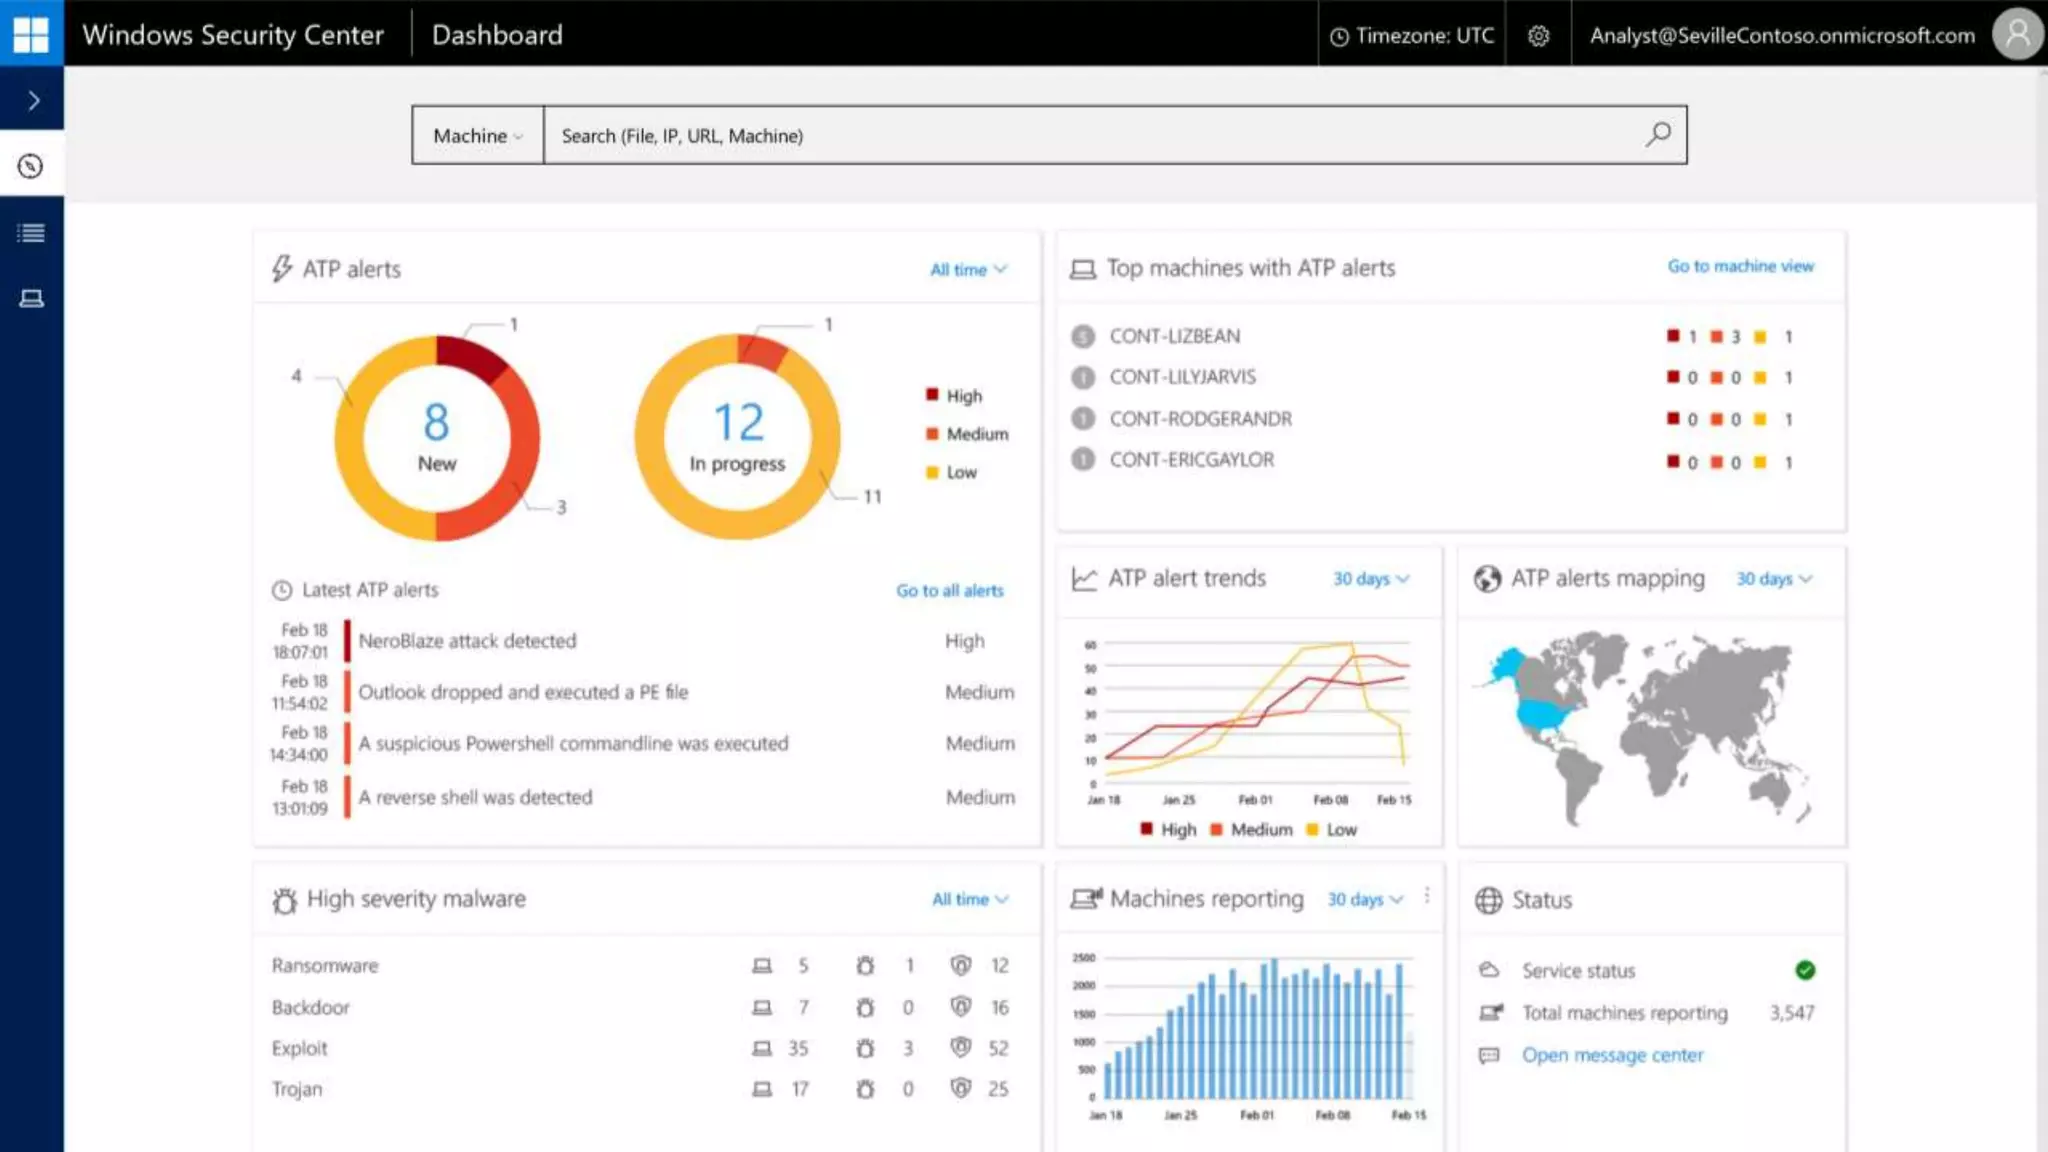Click the settings gear icon in header
This screenshot has height=1152, width=2048.
[1538, 36]
